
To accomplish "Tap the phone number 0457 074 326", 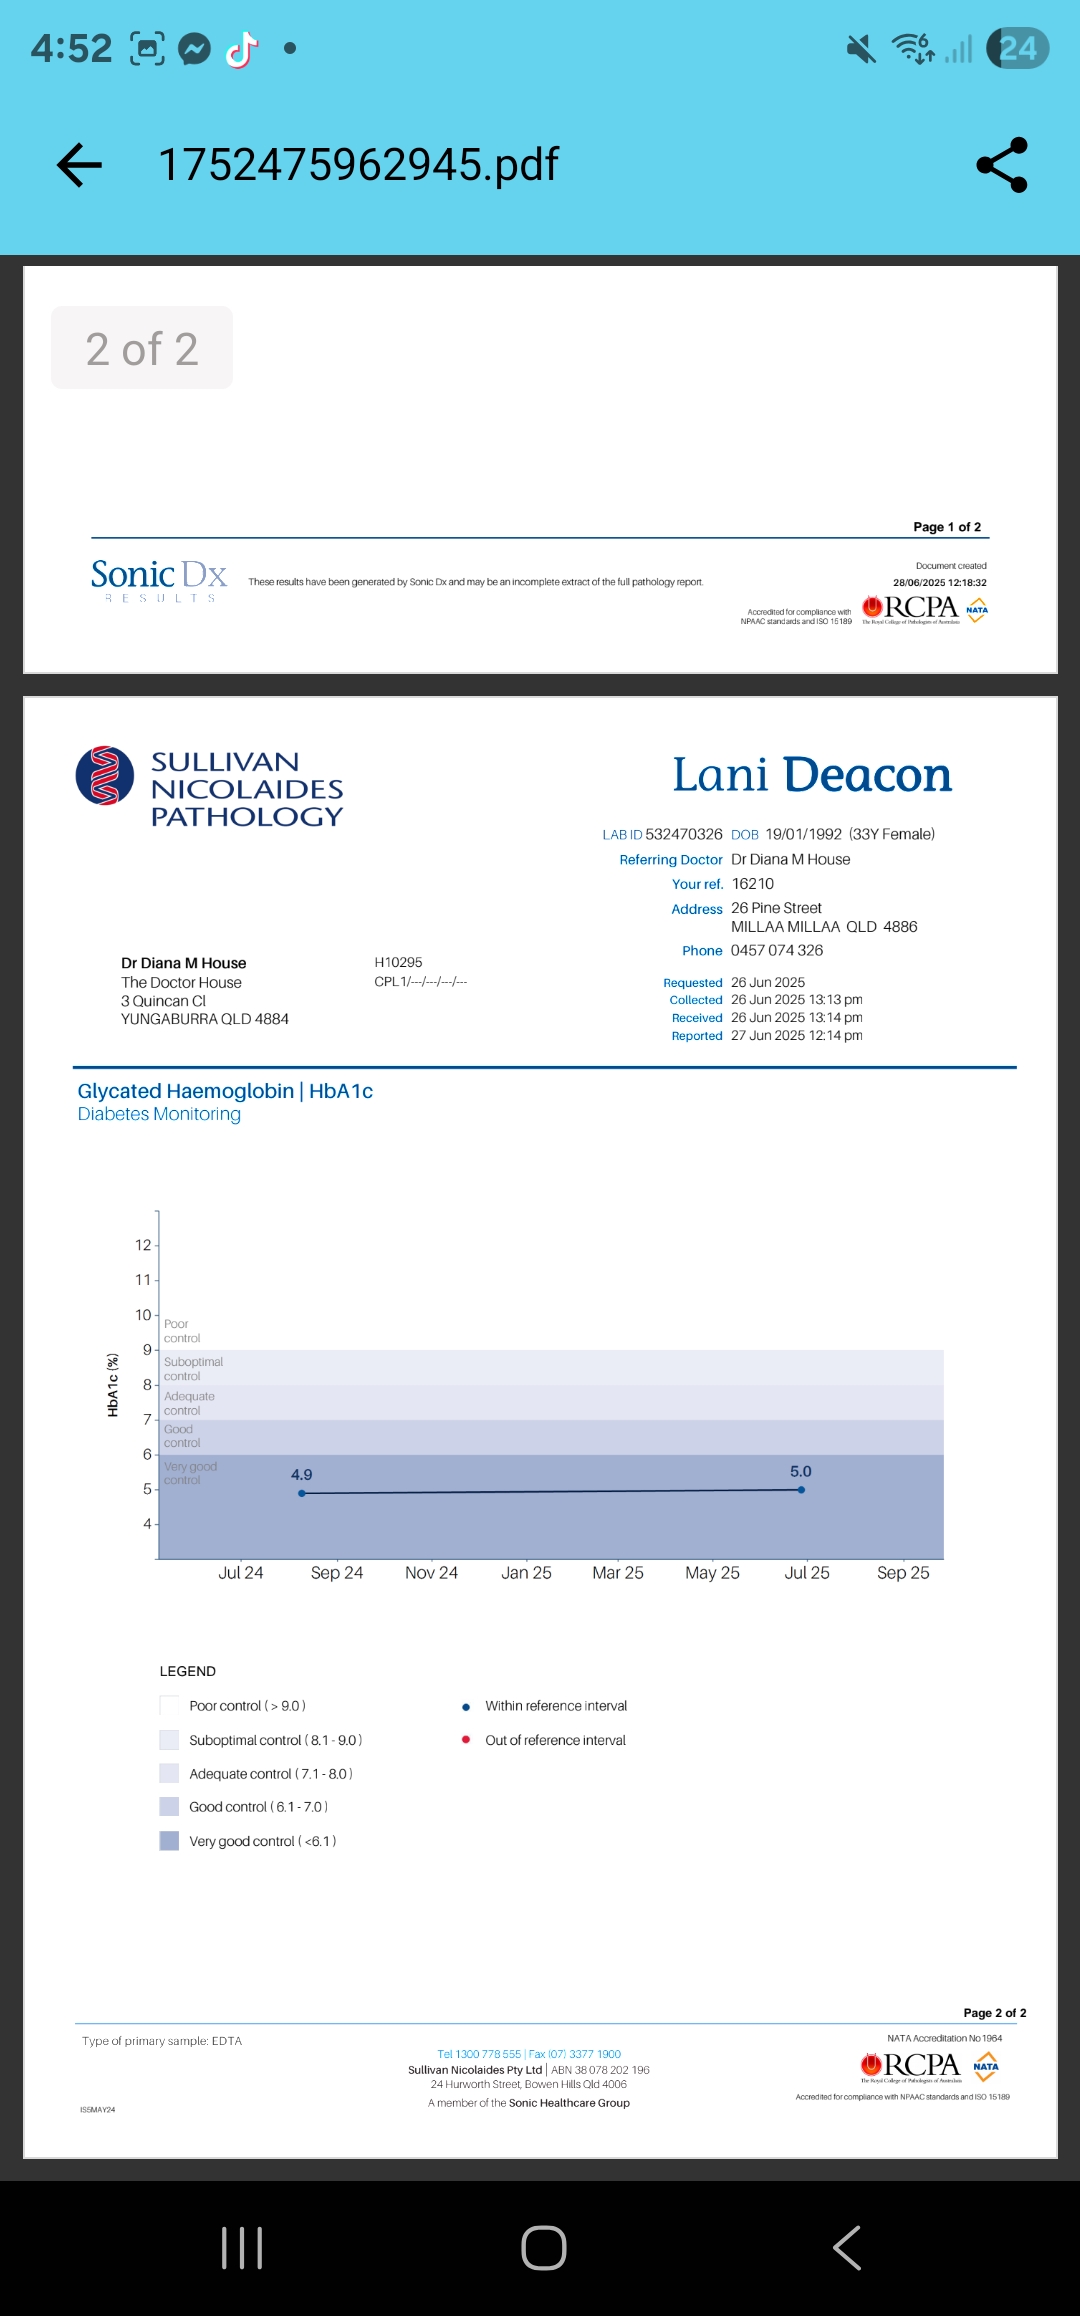I will [777, 951].
